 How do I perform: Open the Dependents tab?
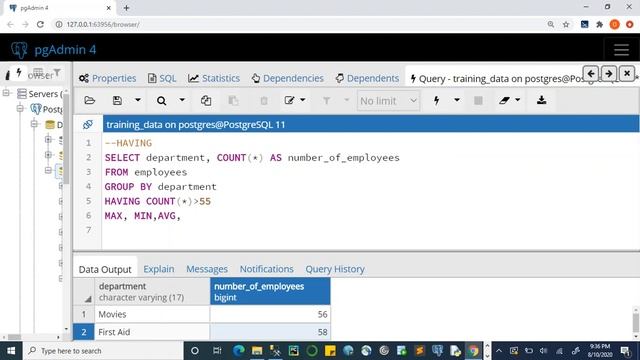pos(367,78)
